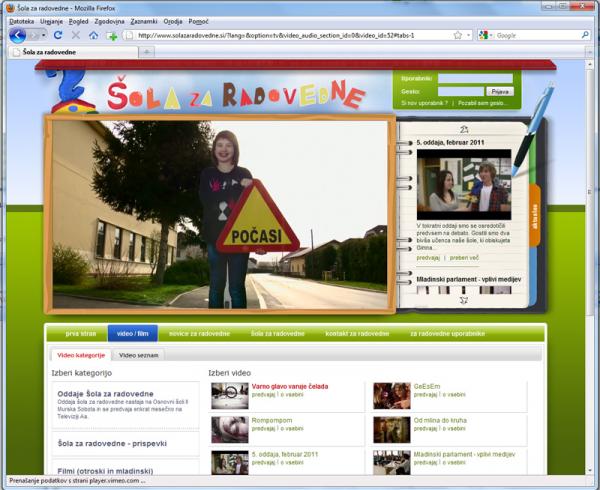Click into the Uporabnik username field
This screenshot has height=490, width=600.
[473, 77]
